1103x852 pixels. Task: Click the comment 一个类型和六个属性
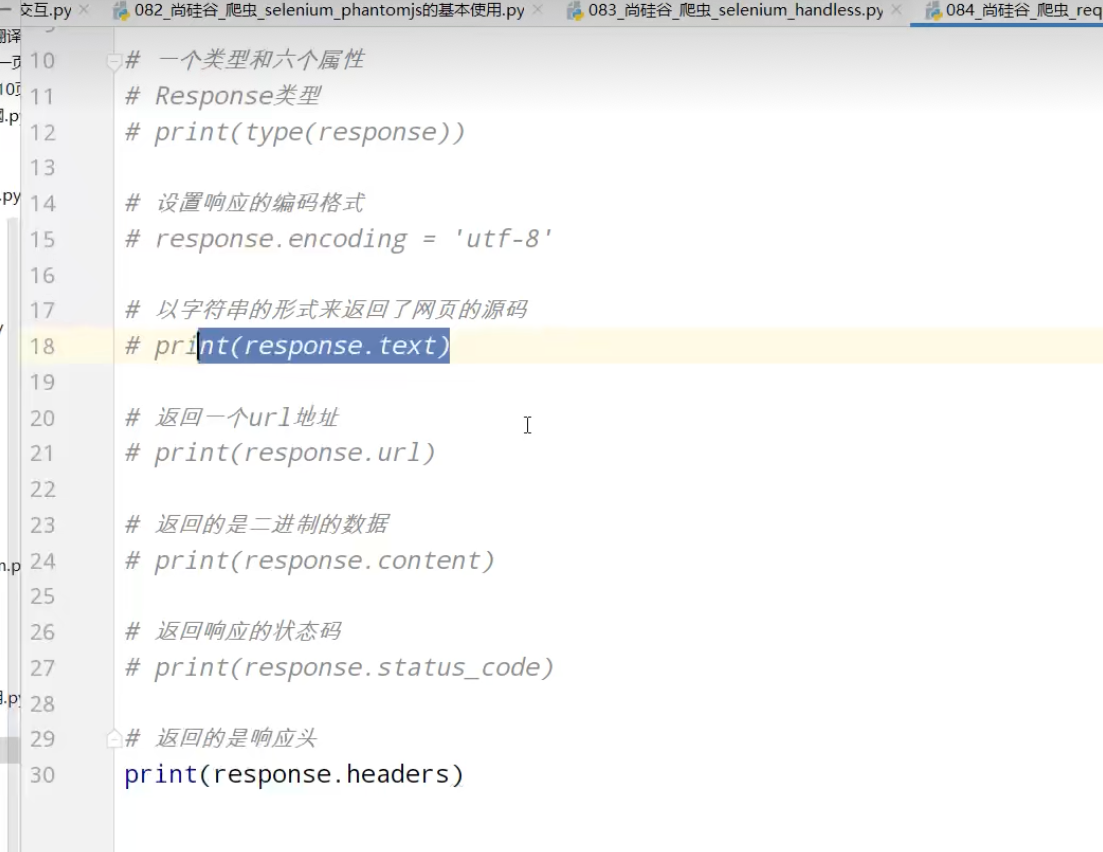(x=245, y=60)
